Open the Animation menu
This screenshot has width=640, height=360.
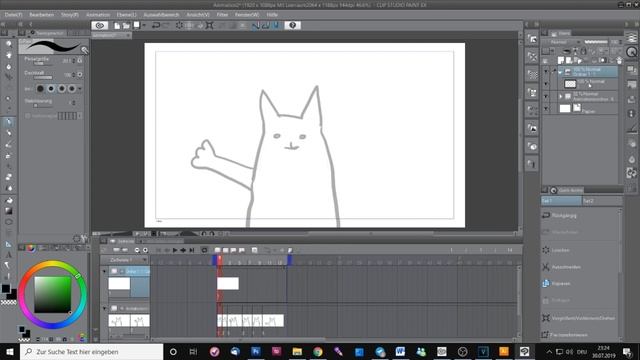(x=98, y=15)
